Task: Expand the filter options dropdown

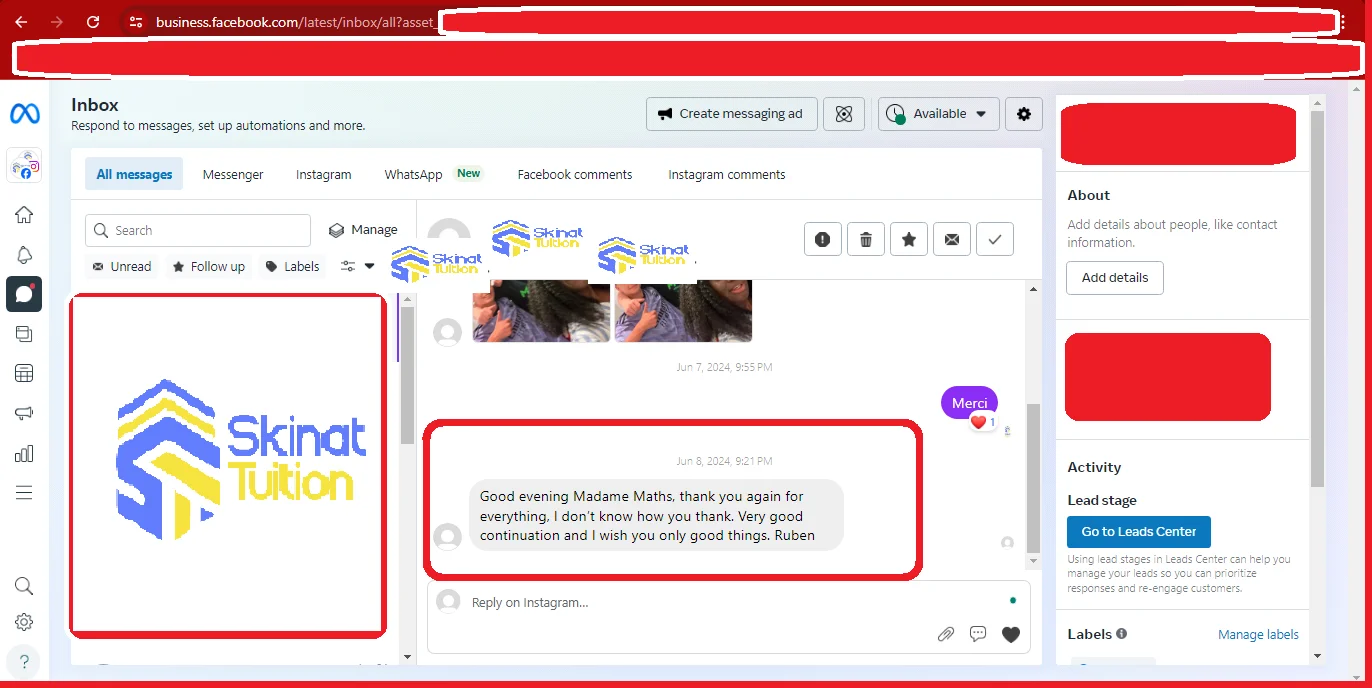Action: pos(358,266)
